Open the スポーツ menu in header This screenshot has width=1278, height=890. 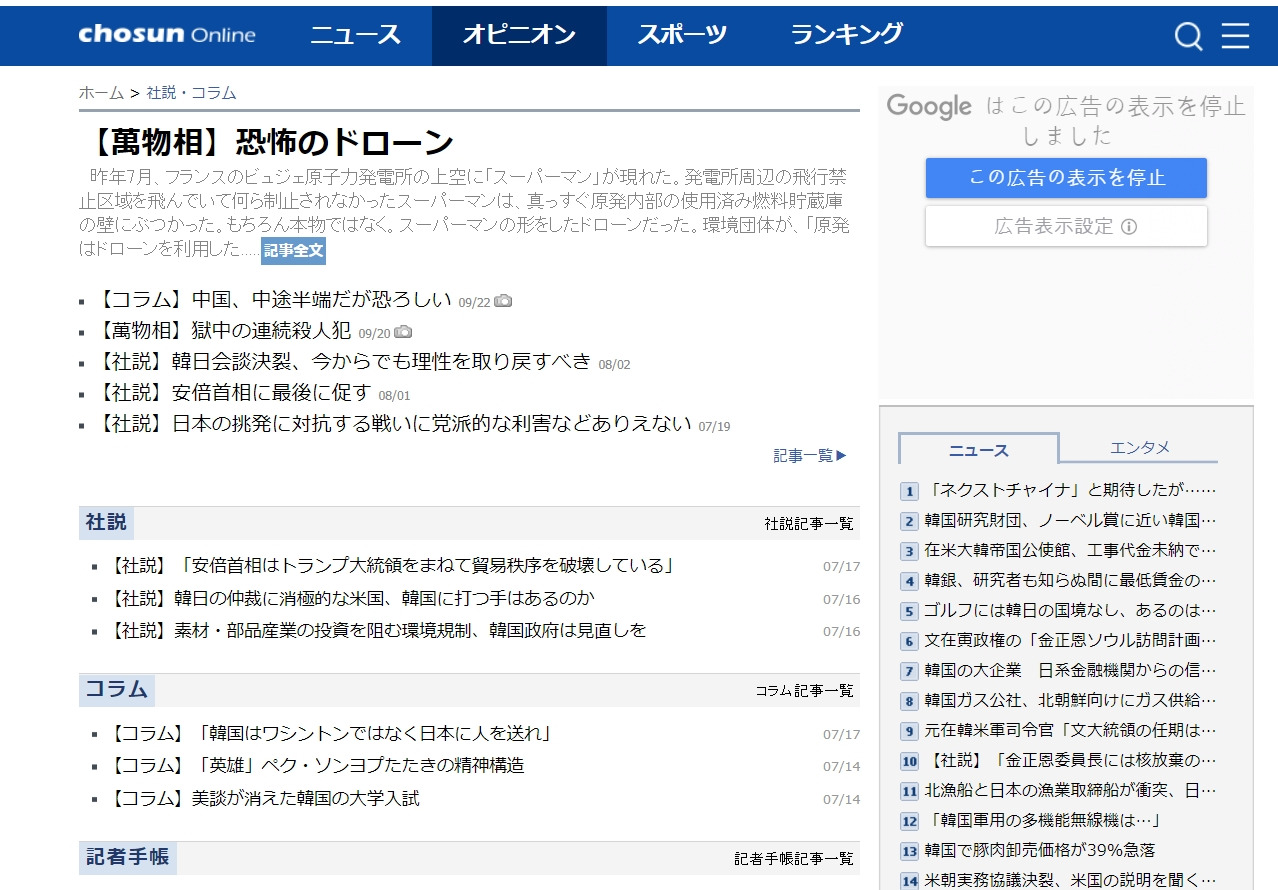(683, 35)
